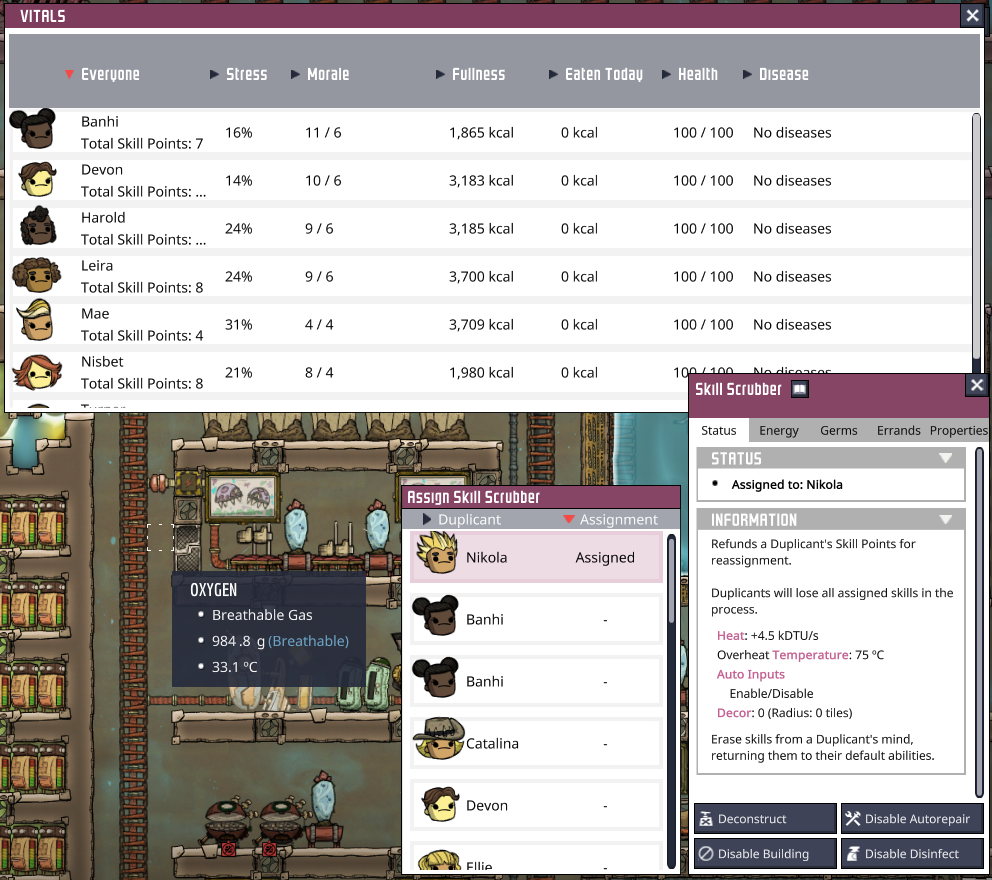Image resolution: width=992 pixels, height=880 pixels.
Task: Click Banhi's portrait in Vitals table
Action: click(x=32, y=130)
